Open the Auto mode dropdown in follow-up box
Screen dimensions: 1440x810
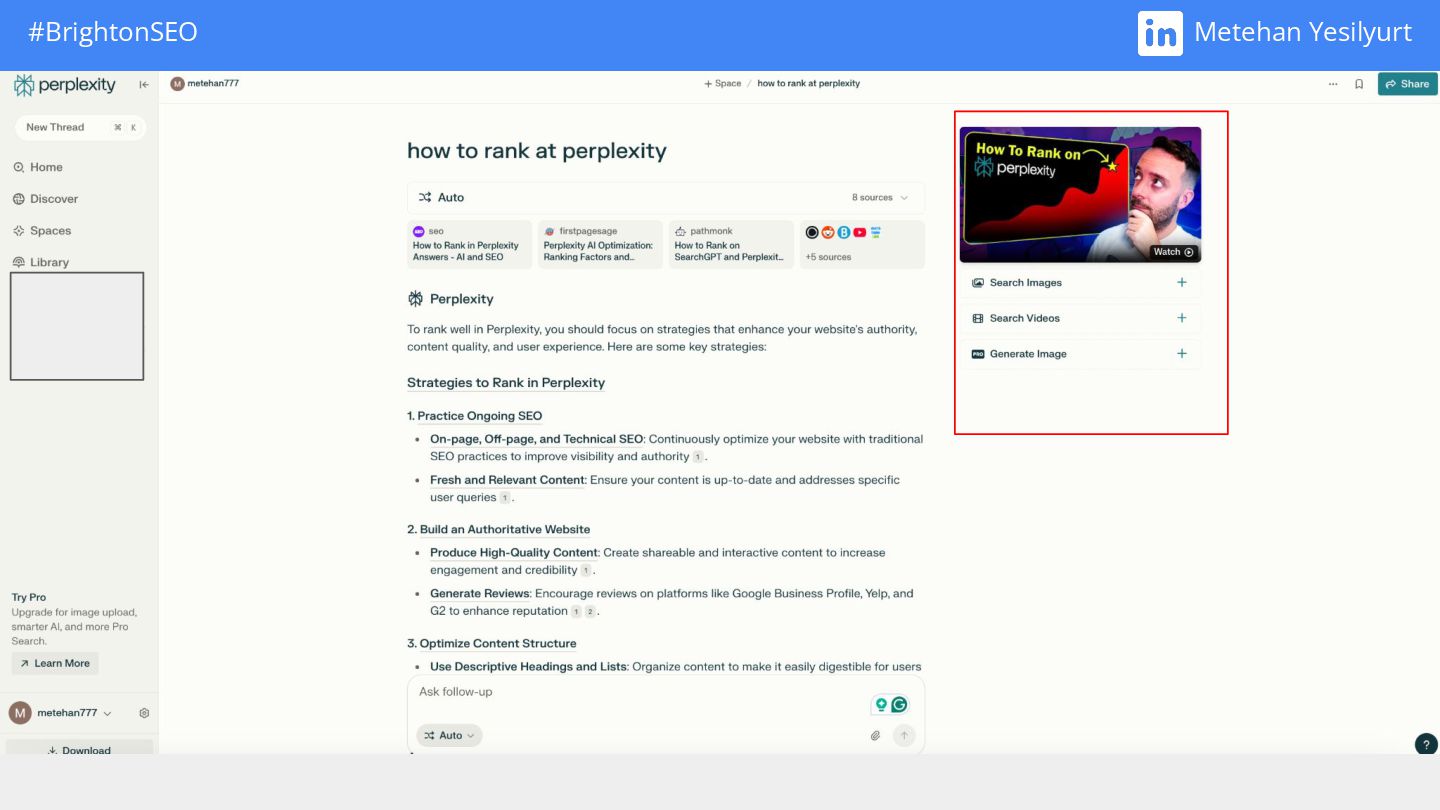pos(449,735)
